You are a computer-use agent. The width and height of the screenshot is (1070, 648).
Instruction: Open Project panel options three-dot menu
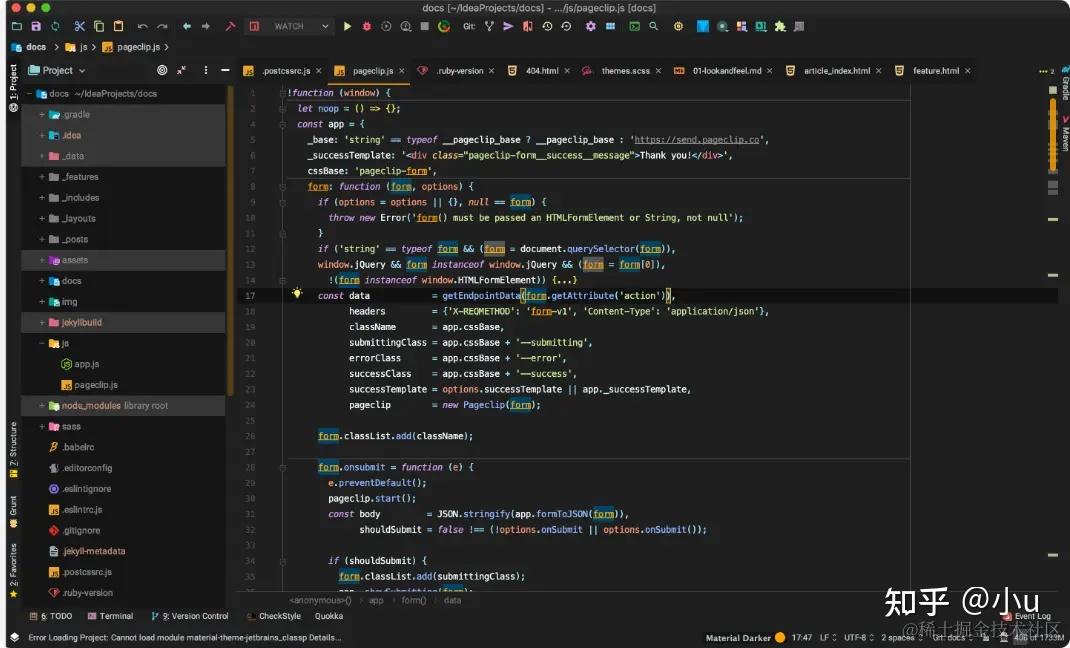click(x=205, y=70)
